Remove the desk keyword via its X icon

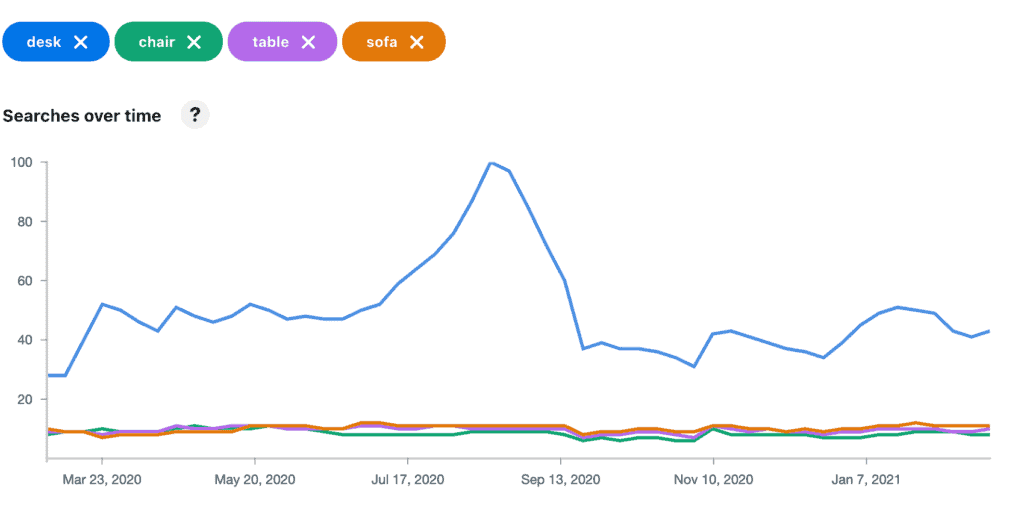[81, 42]
